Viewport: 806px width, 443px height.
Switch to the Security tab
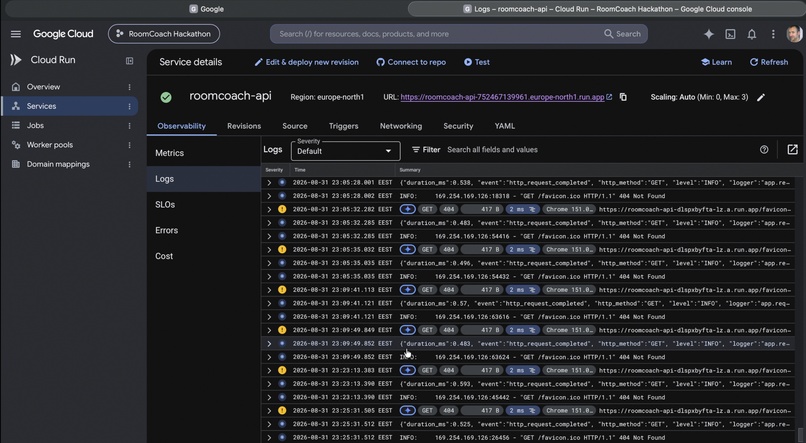pyautogui.click(x=458, y=126)
